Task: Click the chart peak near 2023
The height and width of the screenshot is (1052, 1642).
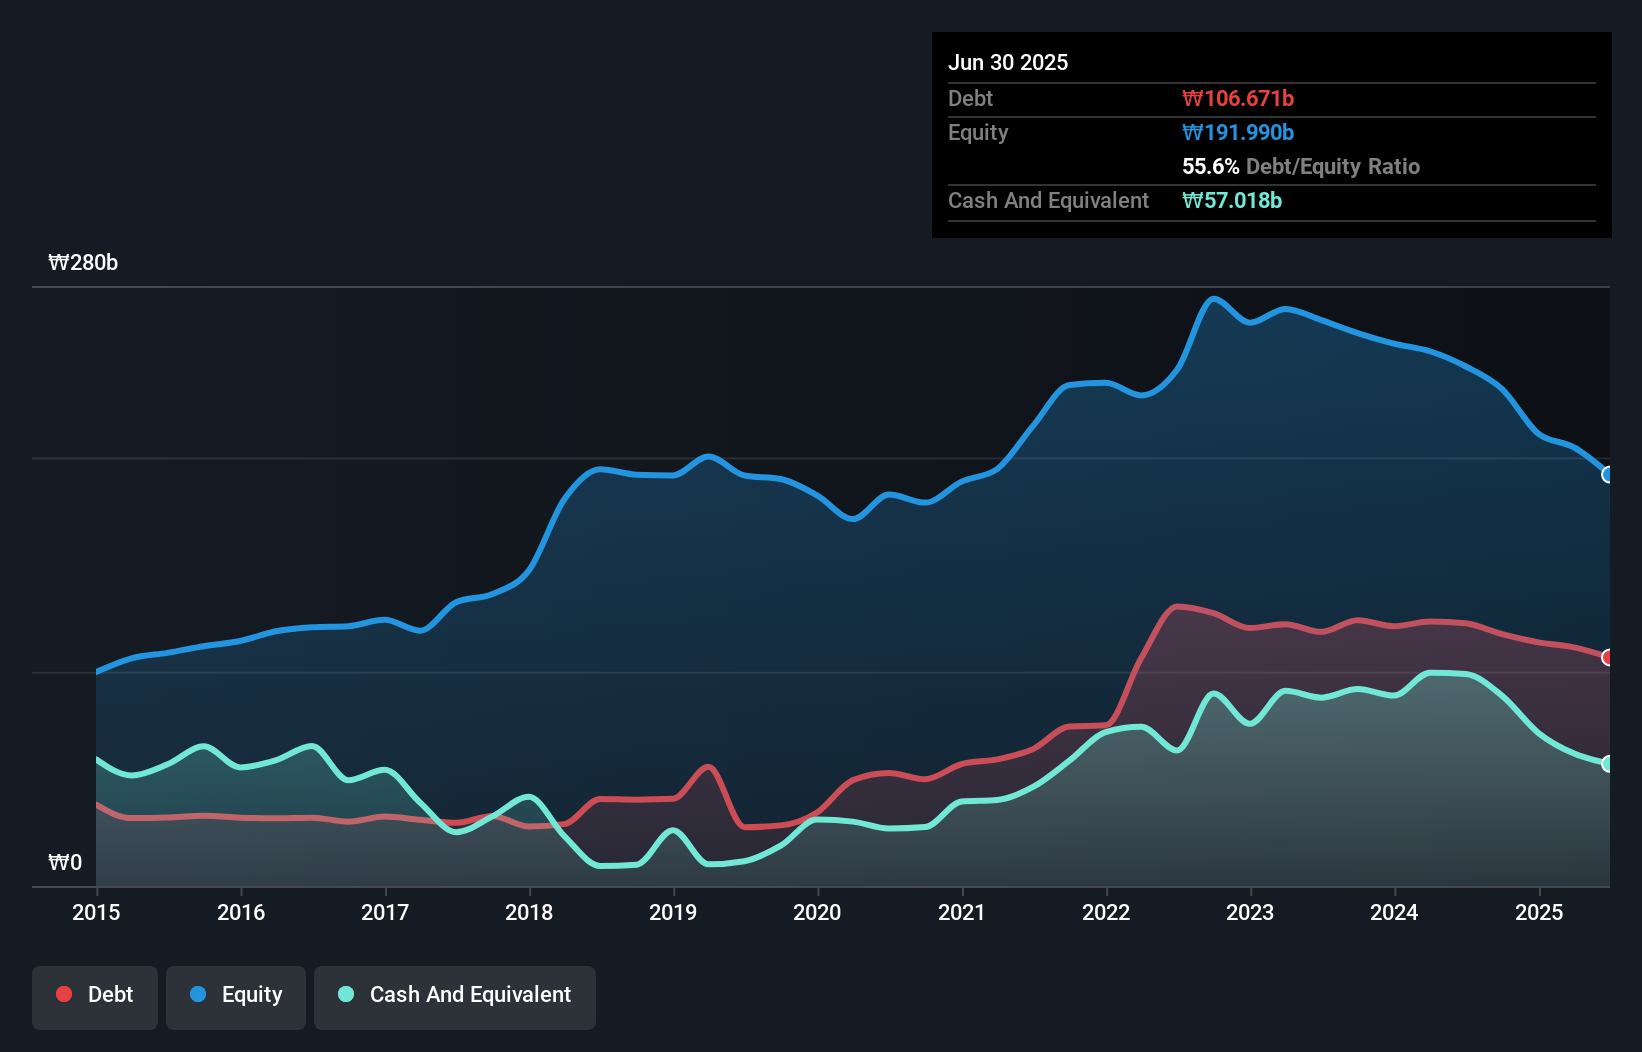Action: coord(1215,299)
